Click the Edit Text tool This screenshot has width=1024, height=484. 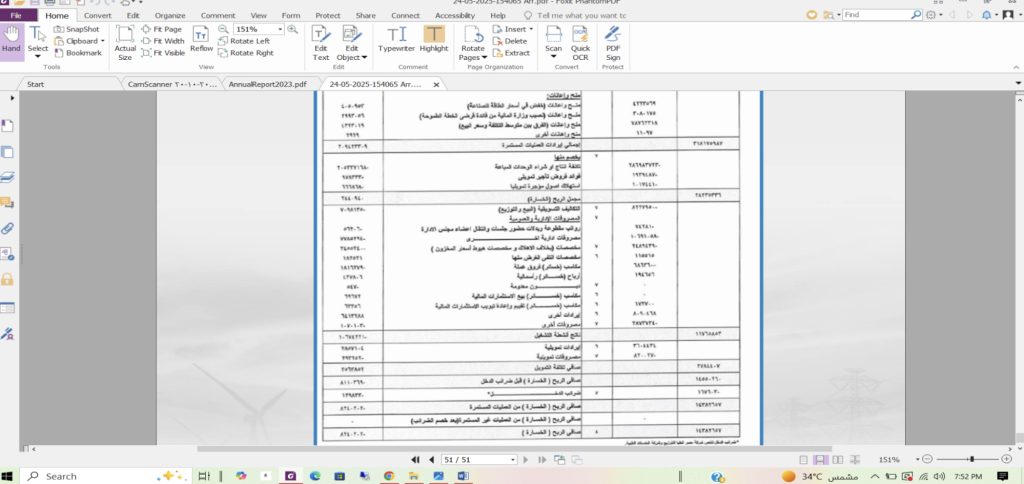tap(321, 40)
